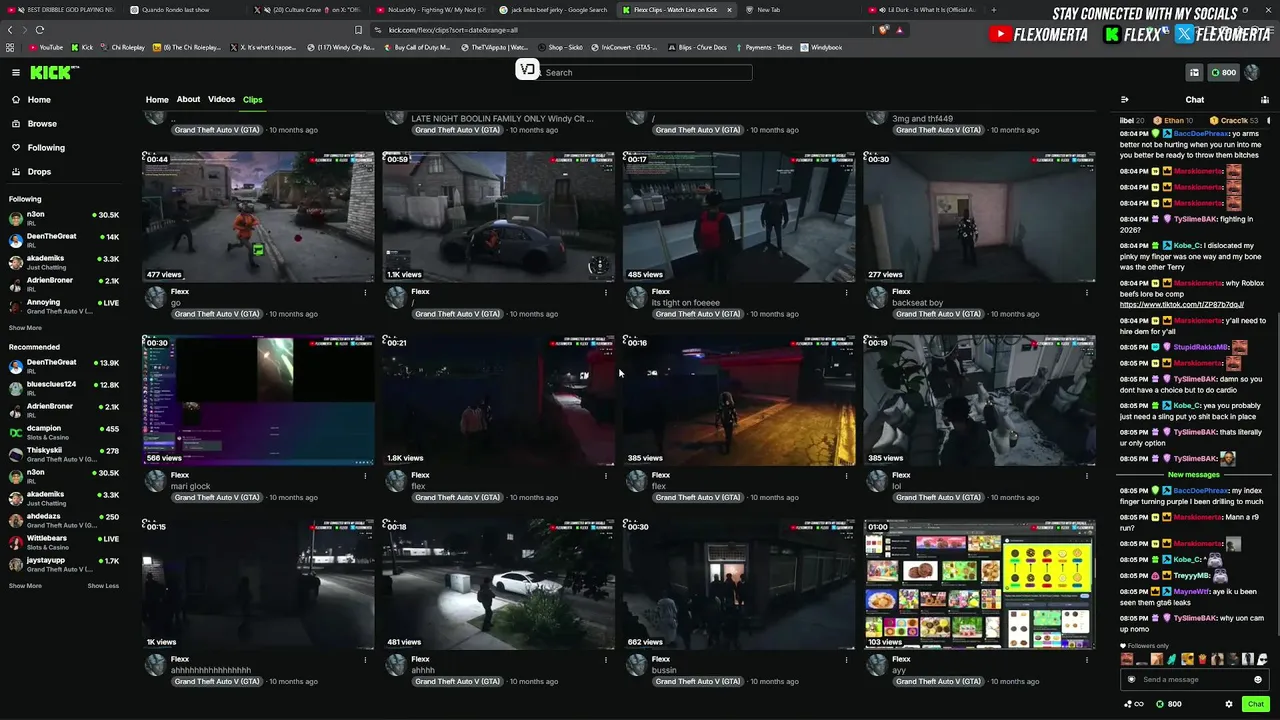Open the Kick sidebar hamburger menu
Screen dimensions: 1280x720
[16, 72]
